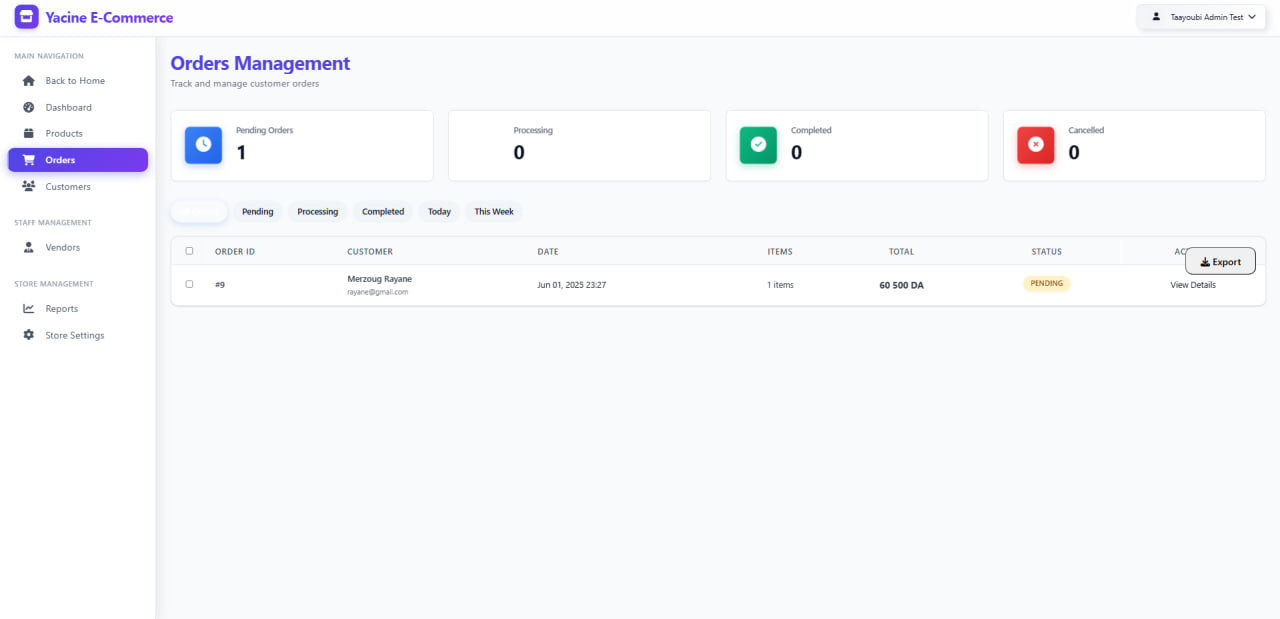Image resolution: width=1280 pixels, height=619 pixels.
Task: Click the Export button
Action: [1220, 262]
